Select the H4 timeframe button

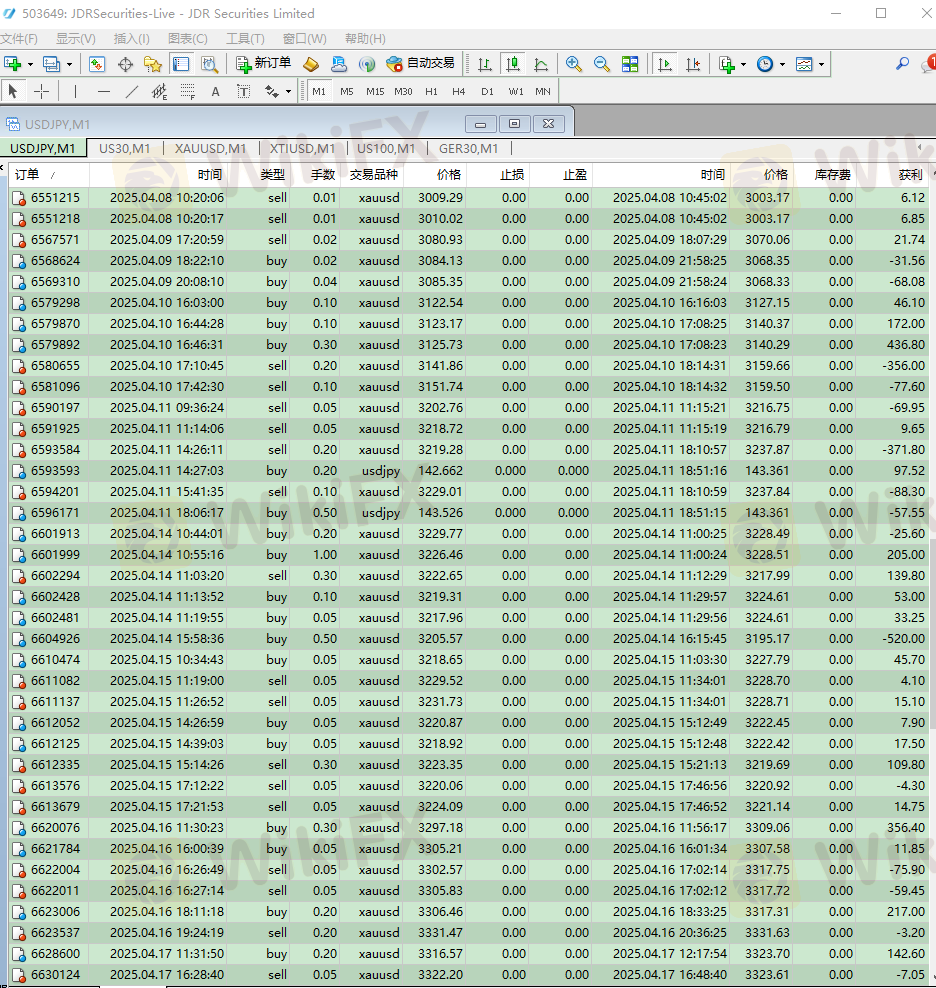pyautogui.click(x=458, y=91)
